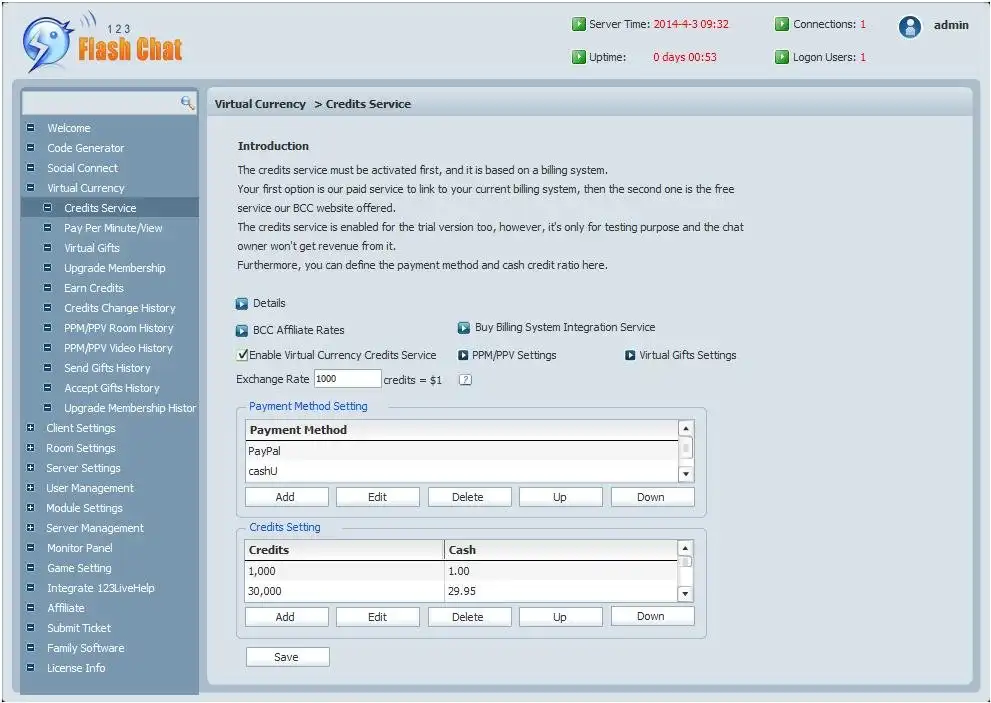Toggle Enable Virtual Currency Credits Service checkbox
The width and height of the screenshot is (991, 703).
[242, 355]
